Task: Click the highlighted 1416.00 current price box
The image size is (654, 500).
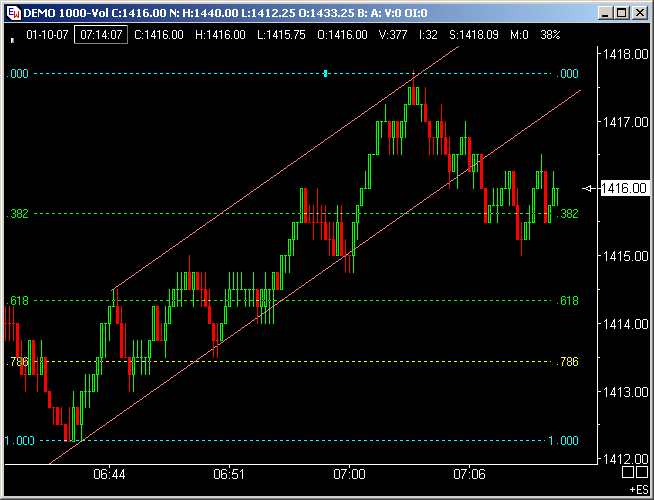Action: [624, 188]
